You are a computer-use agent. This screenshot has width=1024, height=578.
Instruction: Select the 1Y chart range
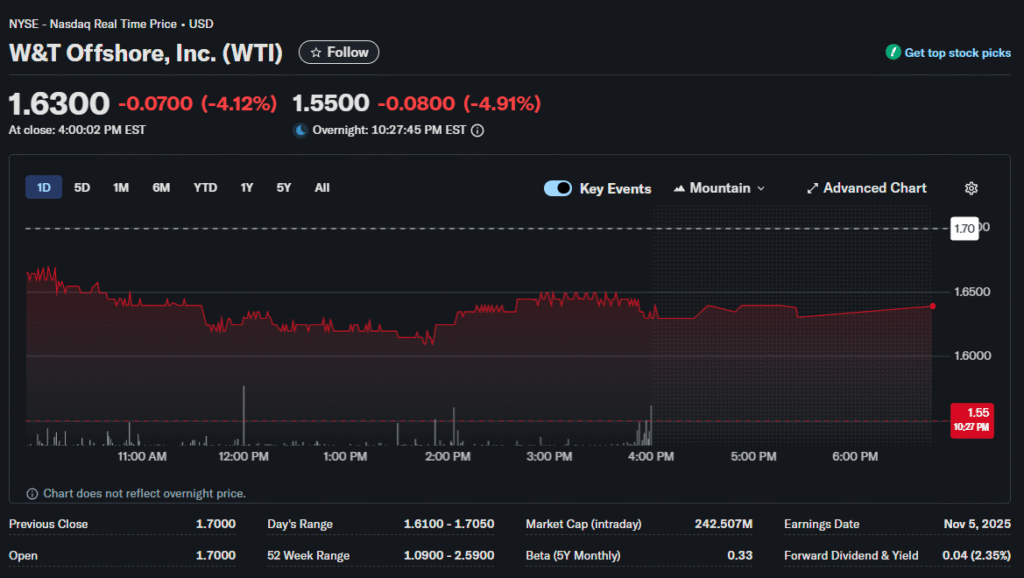pyautogui.click(x=246, y=187)
